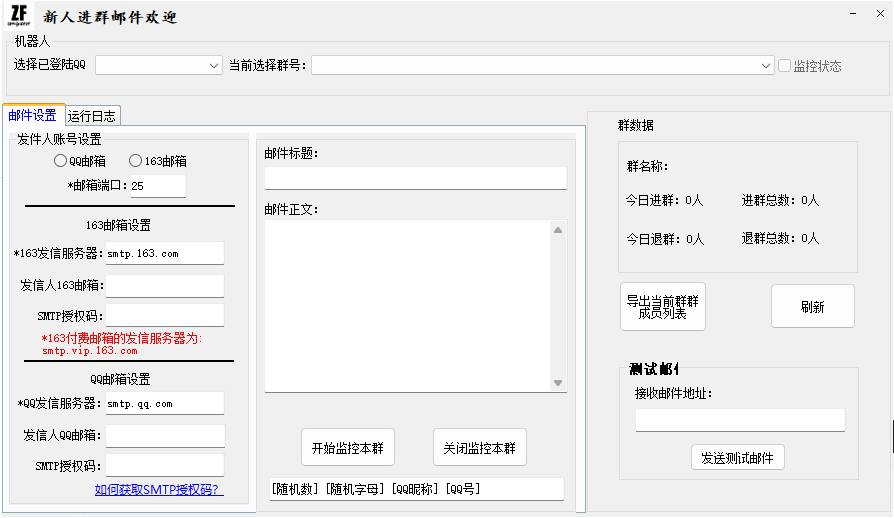Click the 邮件正文 scrollbar up arrow

click(x=558, y=230)
